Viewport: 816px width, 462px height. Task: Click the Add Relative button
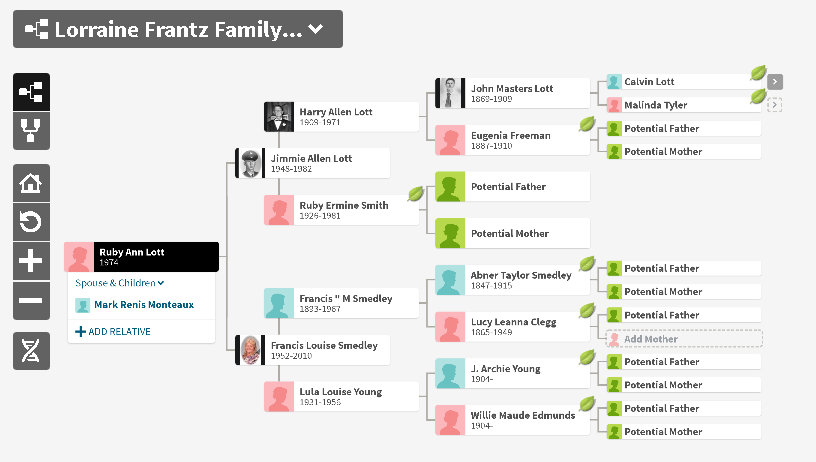(113, 331)
